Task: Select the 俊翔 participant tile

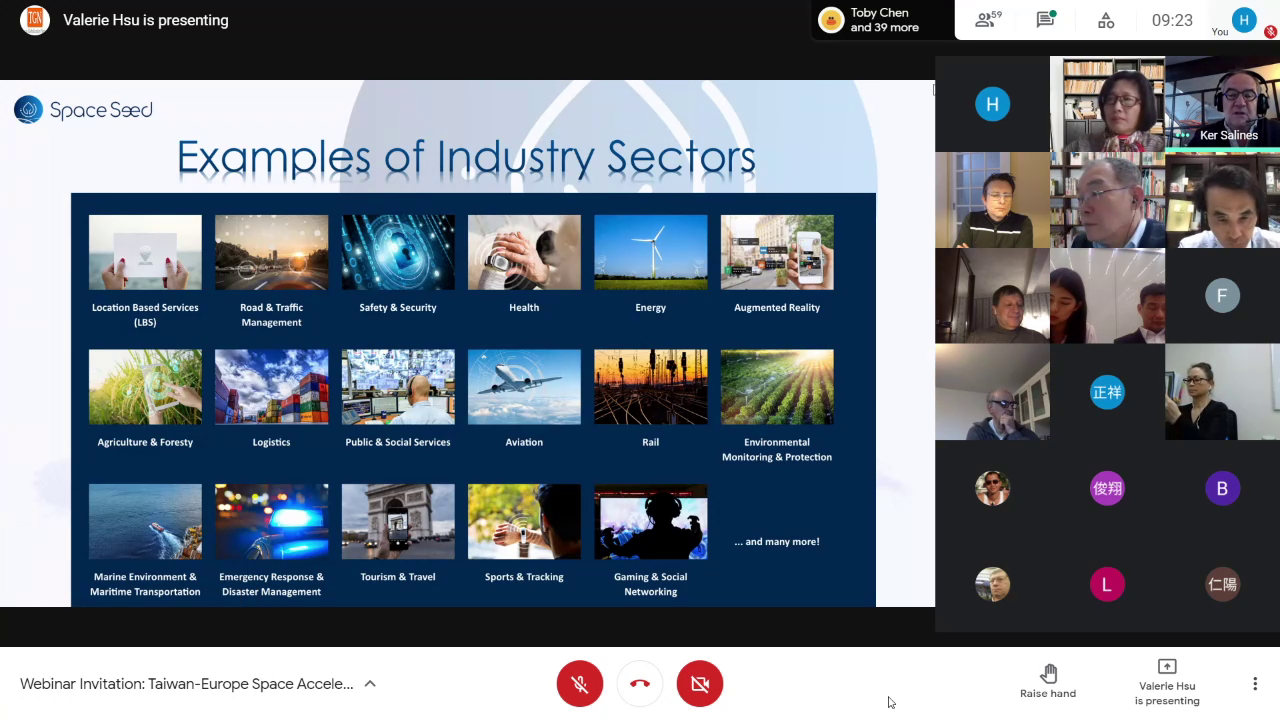Action: [x=1107, y=488]
